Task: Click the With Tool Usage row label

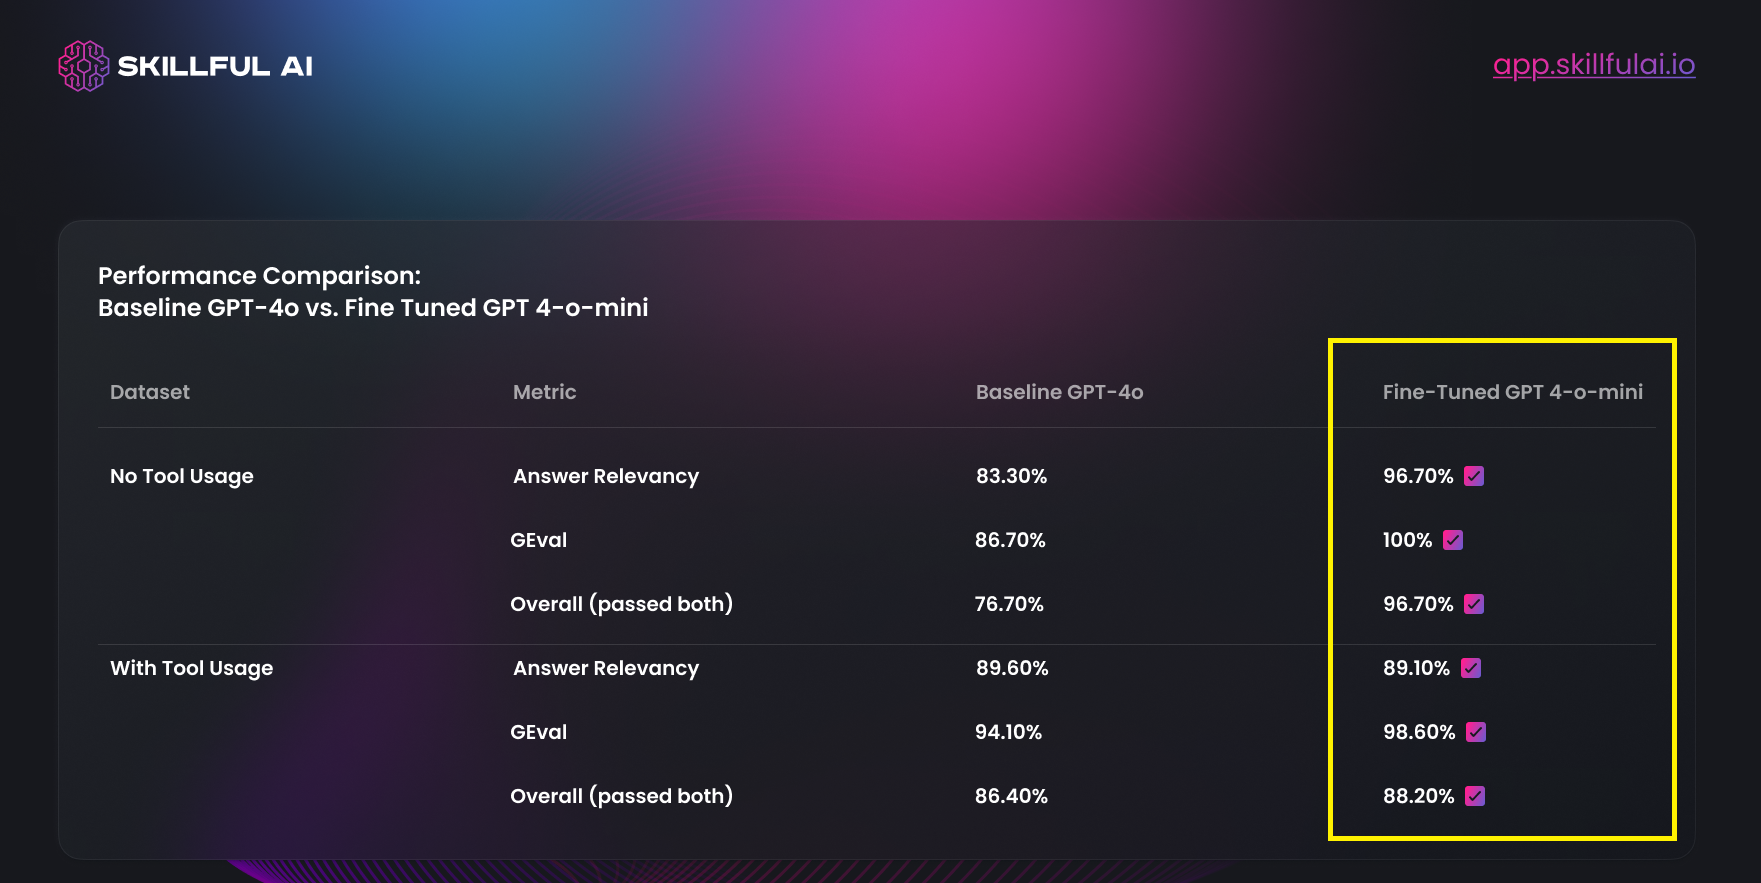Action: coord(191,668)
